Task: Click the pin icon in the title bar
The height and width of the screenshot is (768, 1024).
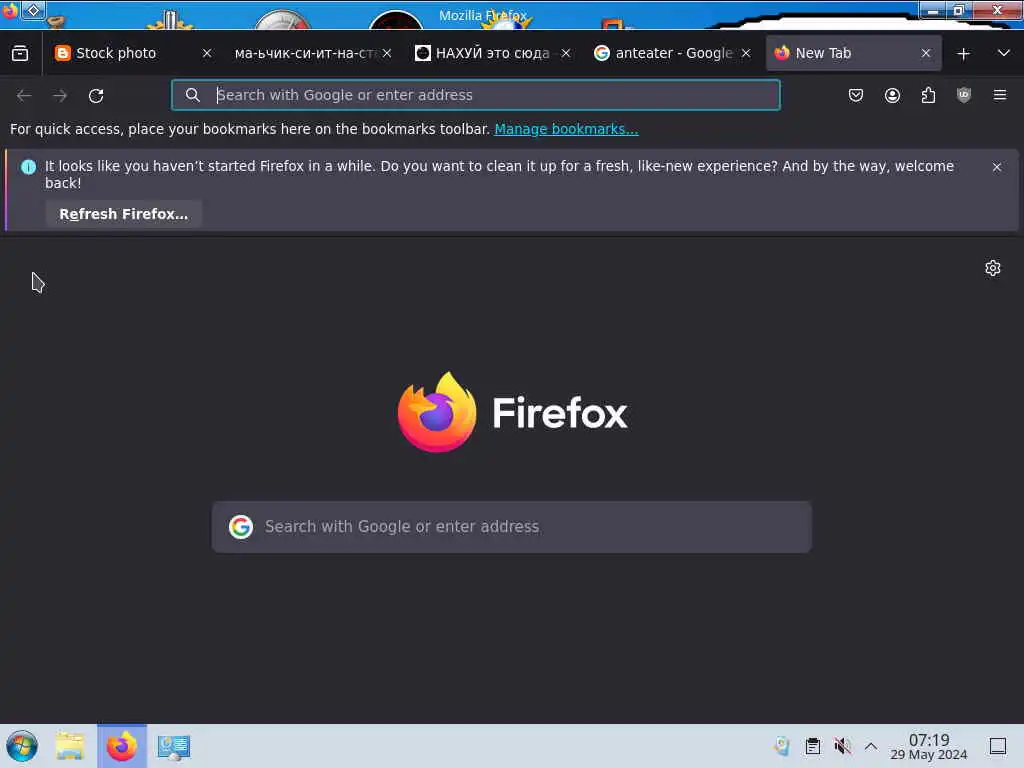Action: [x=34, y=10]
